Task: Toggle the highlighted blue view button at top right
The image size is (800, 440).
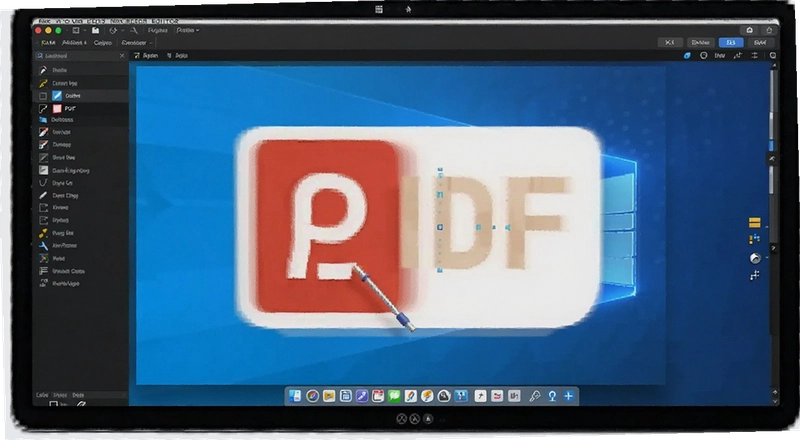Action: 731,42
